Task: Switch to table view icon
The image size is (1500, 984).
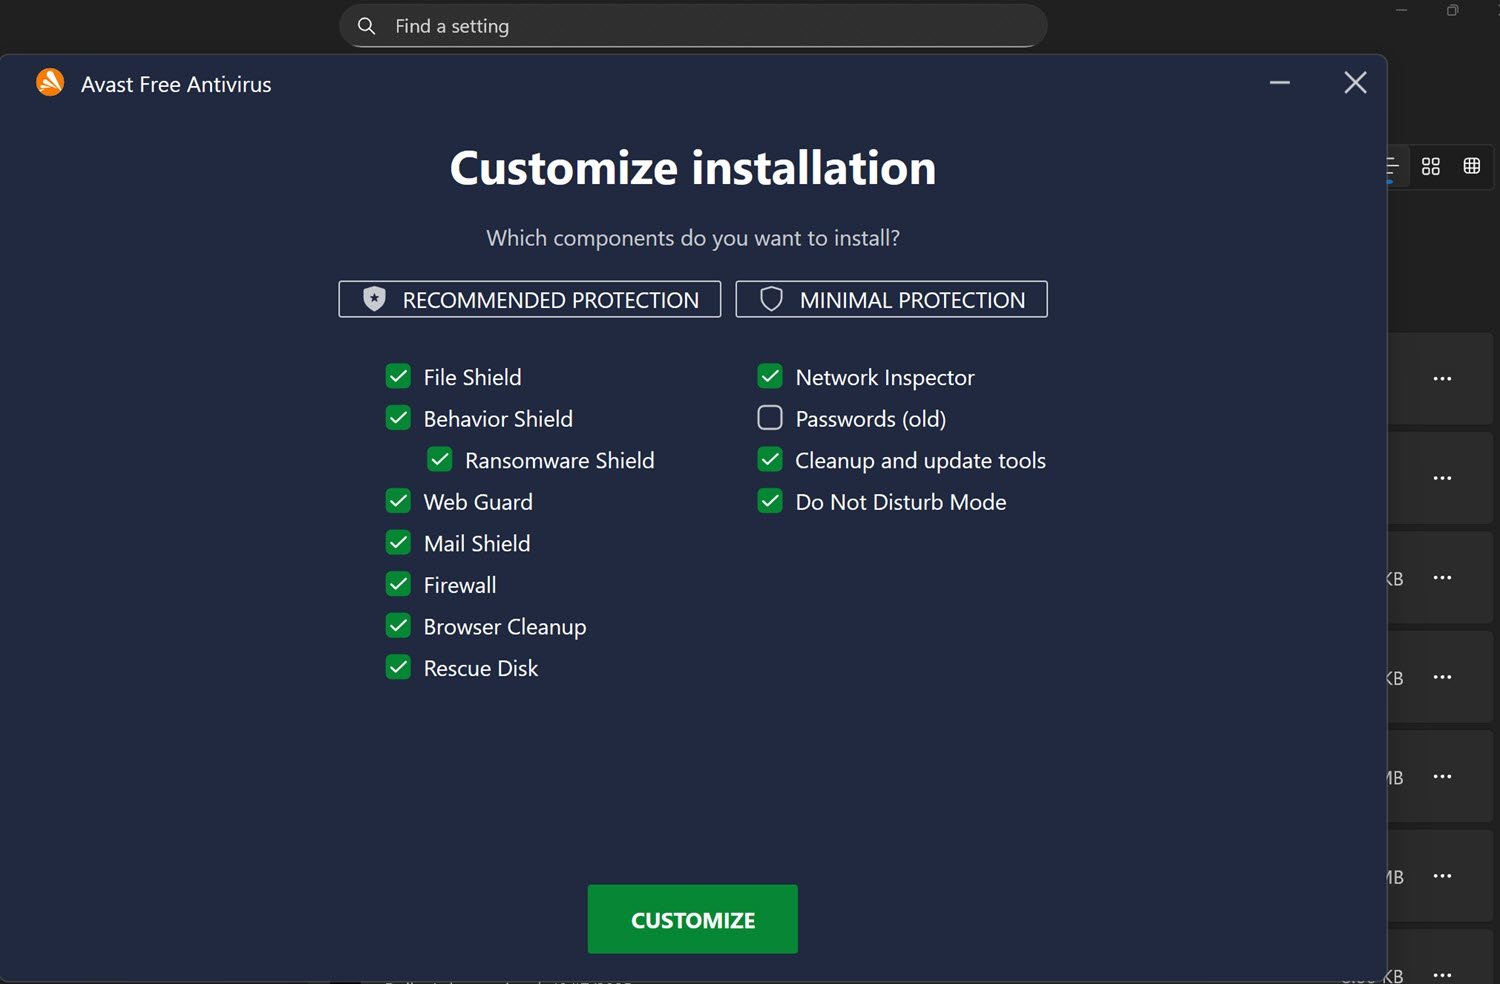Action: [1472, 166]
